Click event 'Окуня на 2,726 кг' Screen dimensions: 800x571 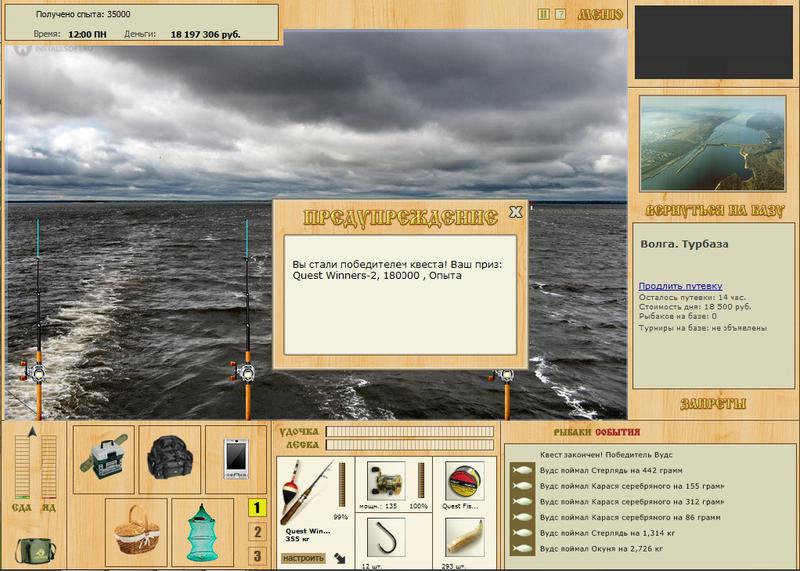coord(601,549)
